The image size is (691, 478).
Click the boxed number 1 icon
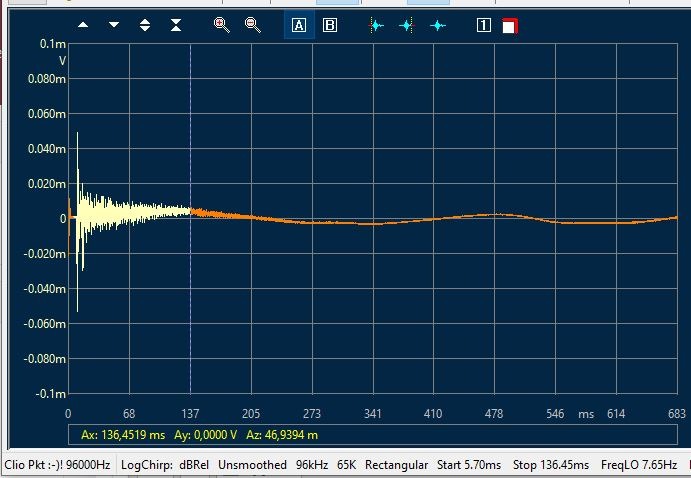[483, 25]
